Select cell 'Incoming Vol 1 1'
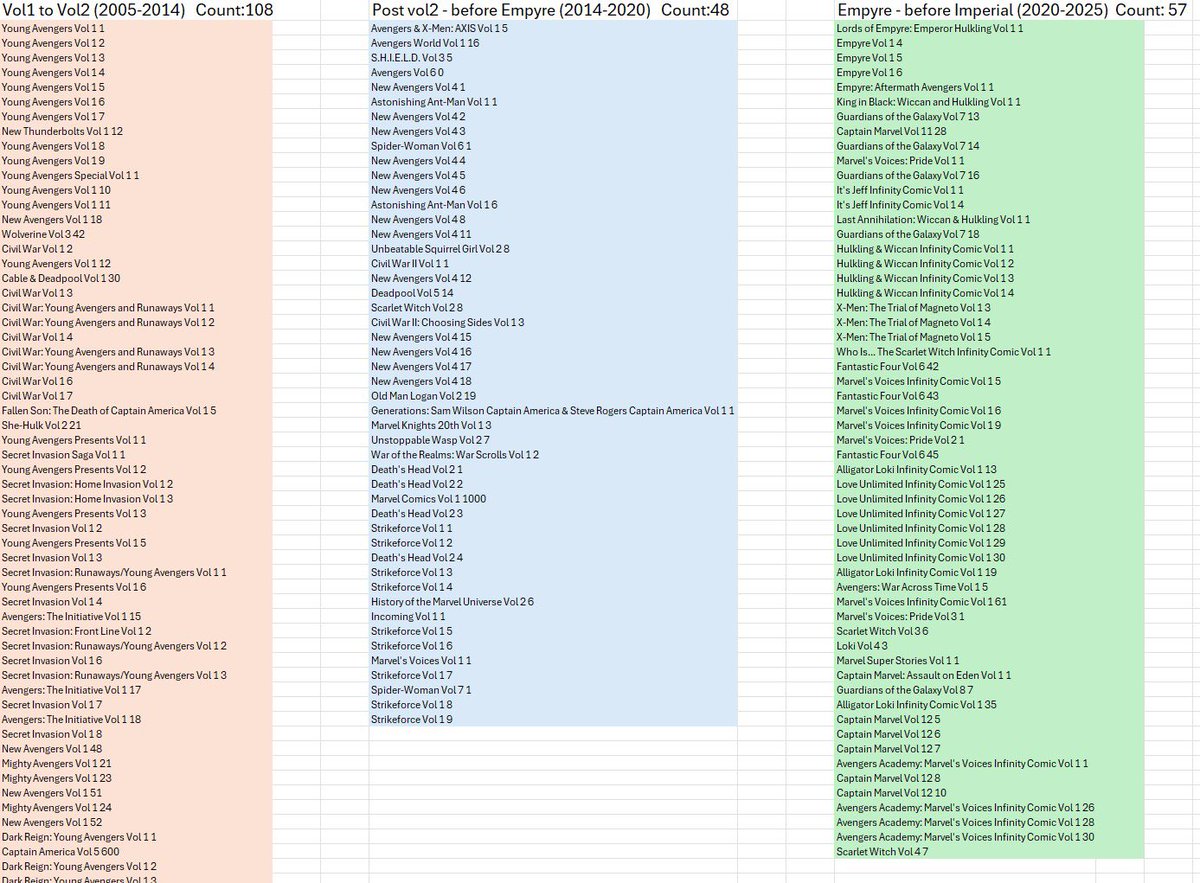Viewport: 1200px width, 883px height. [553, 616]
